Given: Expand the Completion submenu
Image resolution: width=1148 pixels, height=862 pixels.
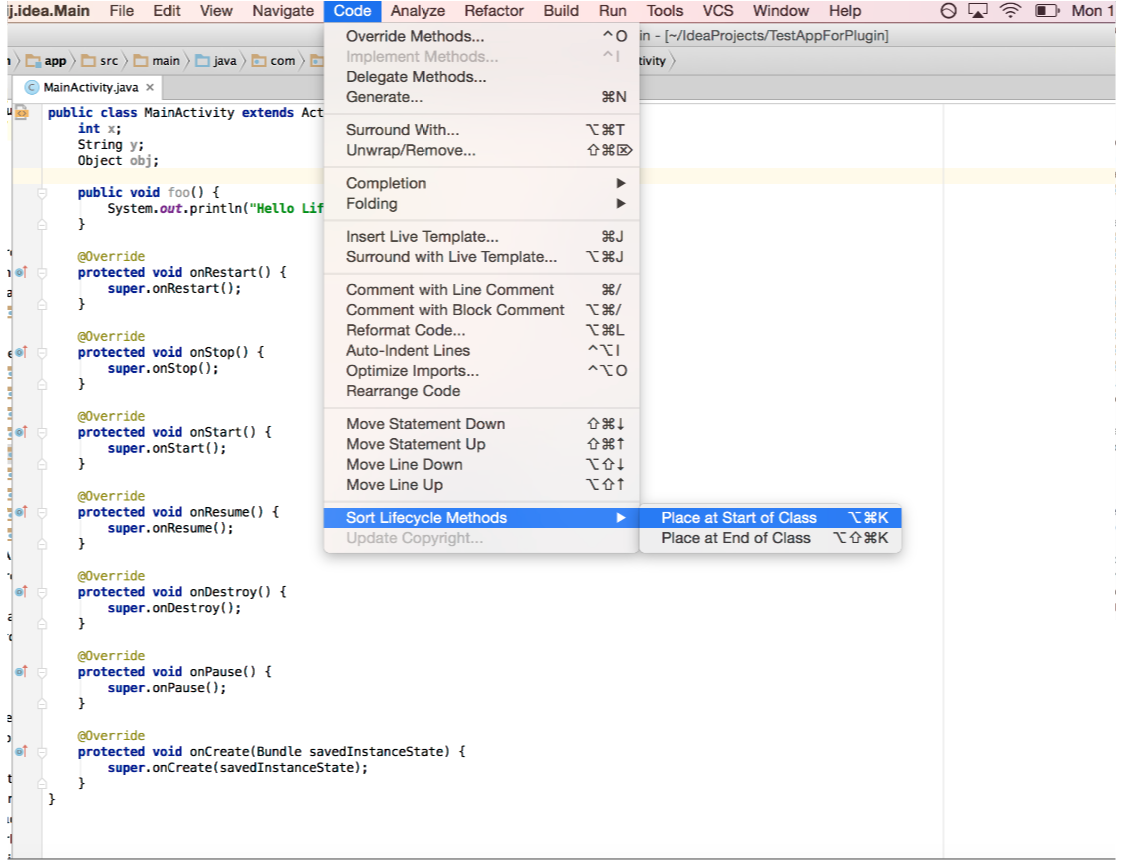Looking at the screenshot, I should coord(482,183).
